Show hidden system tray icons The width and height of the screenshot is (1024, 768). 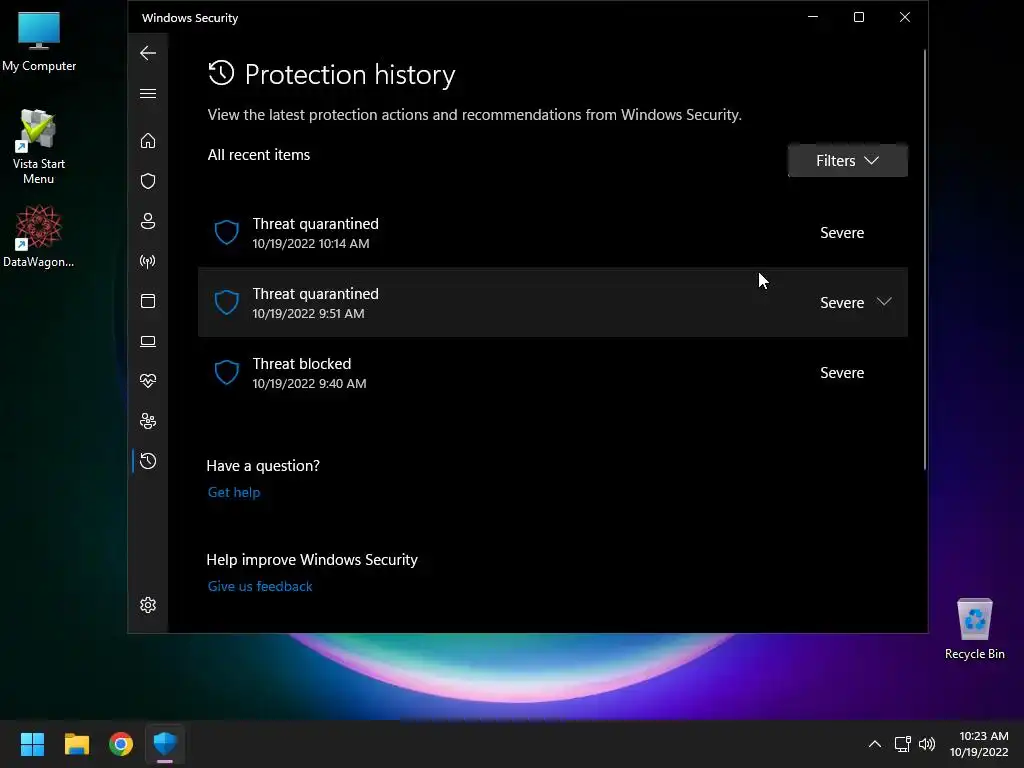point(874,744)
